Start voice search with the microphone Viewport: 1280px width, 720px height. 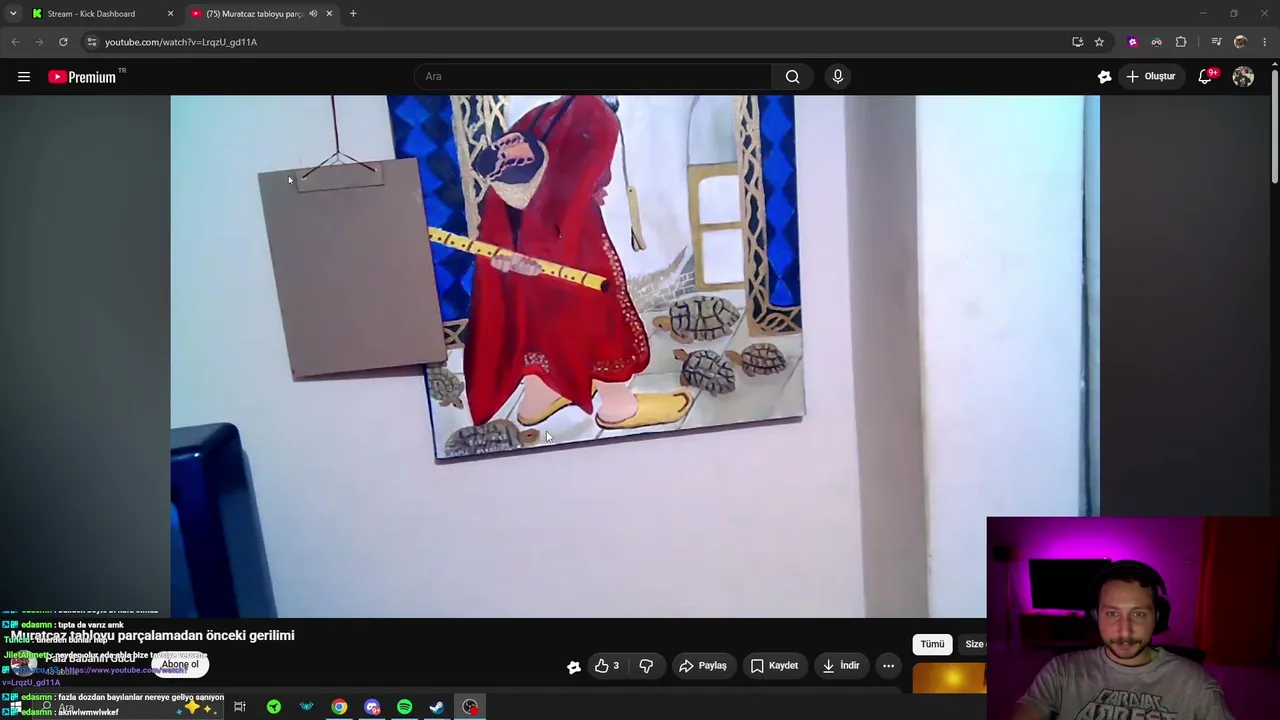pos(838,77)
